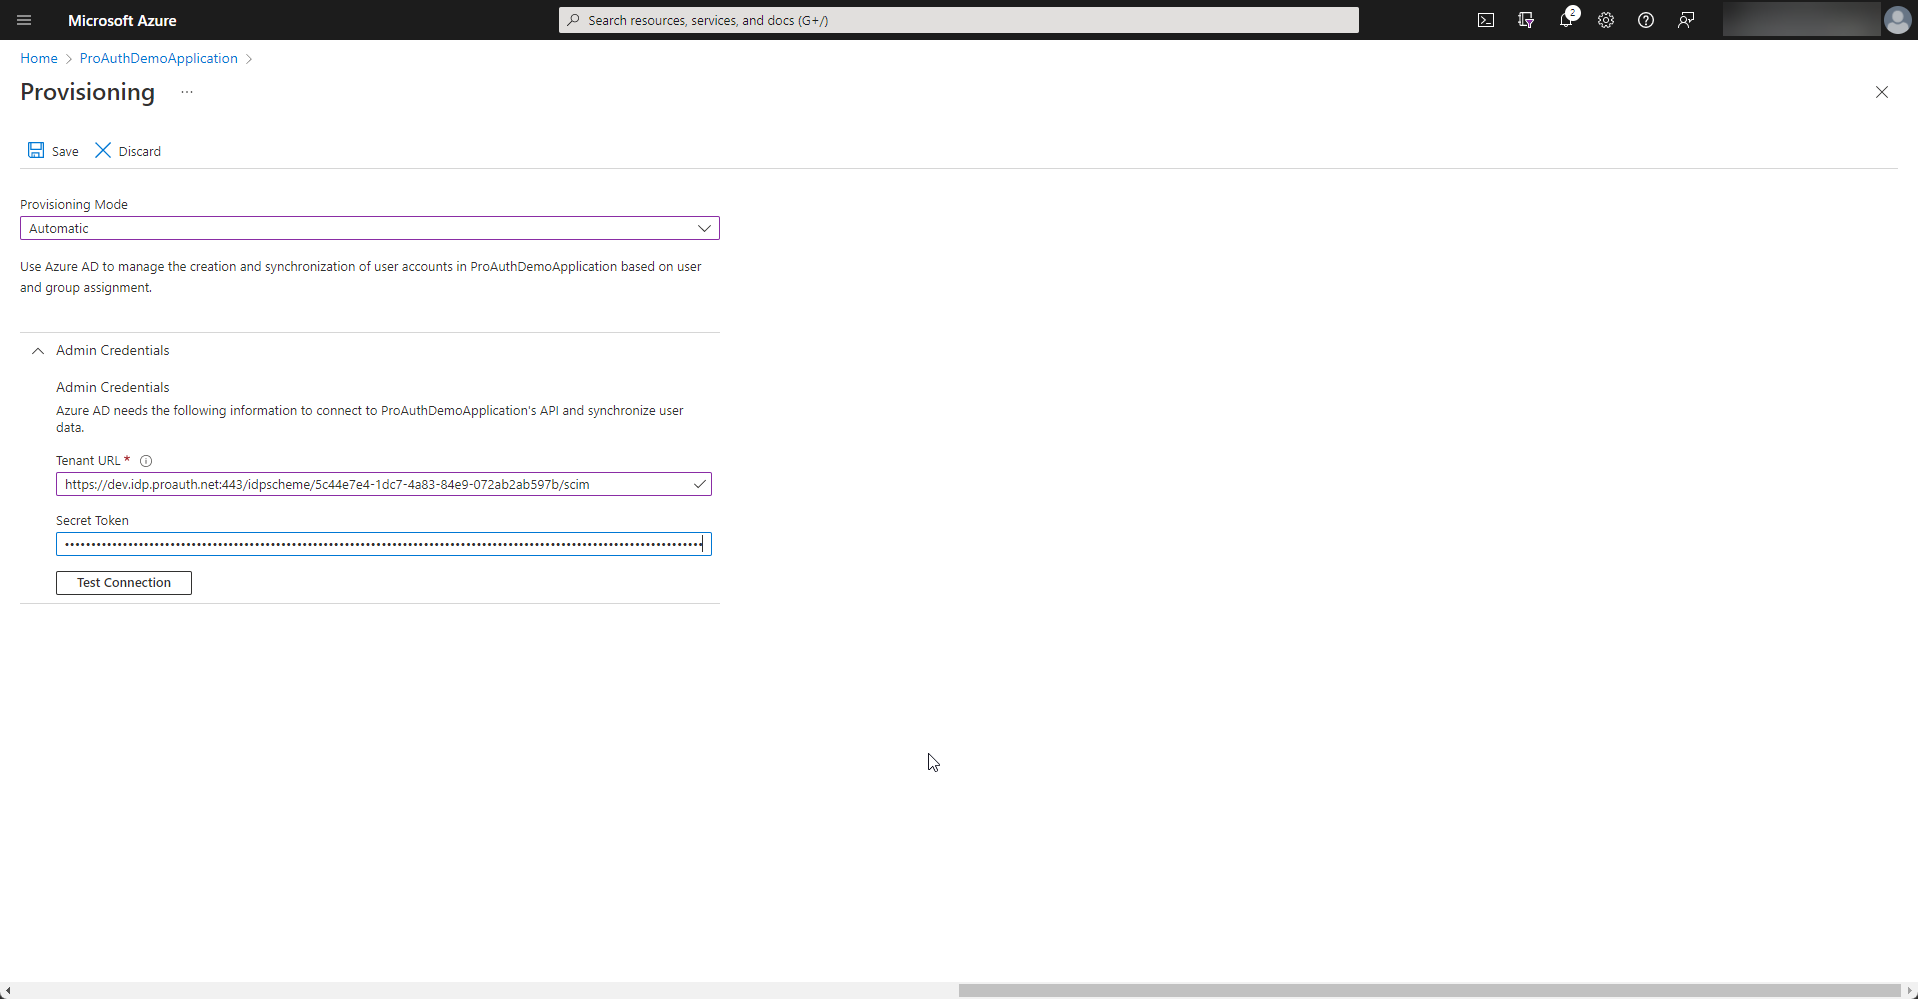Click the Save icon on the toolbar
The height and width of the screenshot is (999, 1918).
[52, 150]
